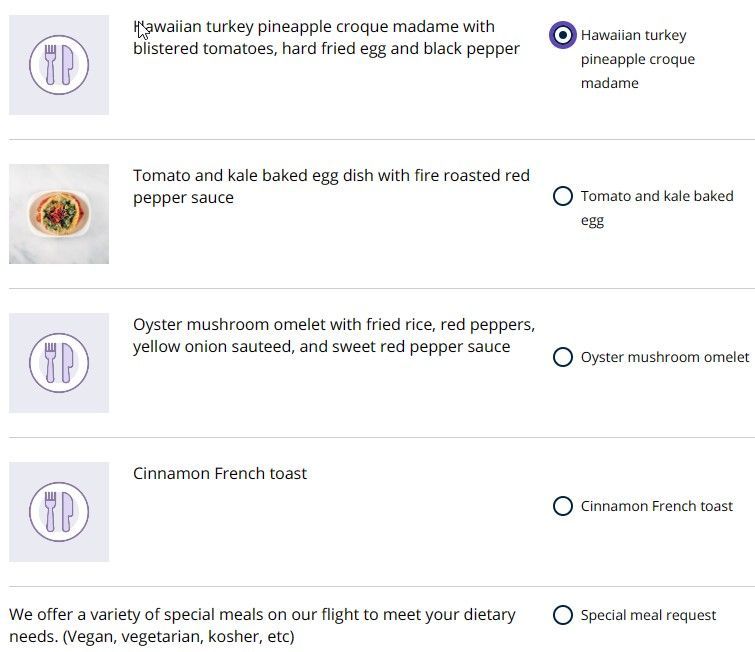This screenshot has width=755, height=652.
Task: Click the selected Hawaiian turkey radio button
Action: pos(562,35)
